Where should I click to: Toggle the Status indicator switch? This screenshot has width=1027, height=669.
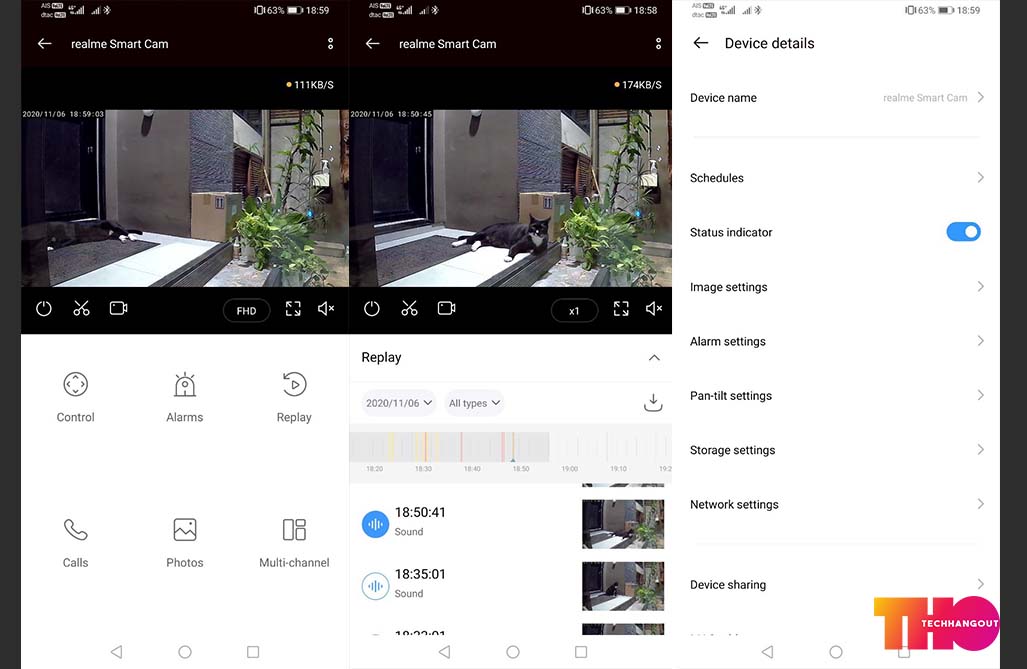pyautogui.click(x=963, y=232)
